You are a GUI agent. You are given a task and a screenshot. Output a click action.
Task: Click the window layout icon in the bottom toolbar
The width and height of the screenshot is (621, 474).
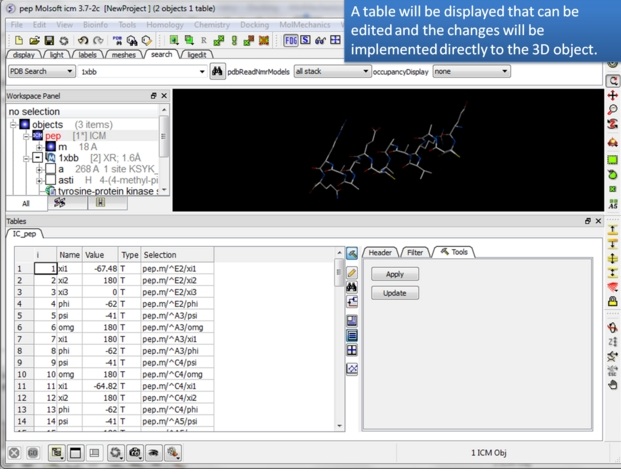75,453
